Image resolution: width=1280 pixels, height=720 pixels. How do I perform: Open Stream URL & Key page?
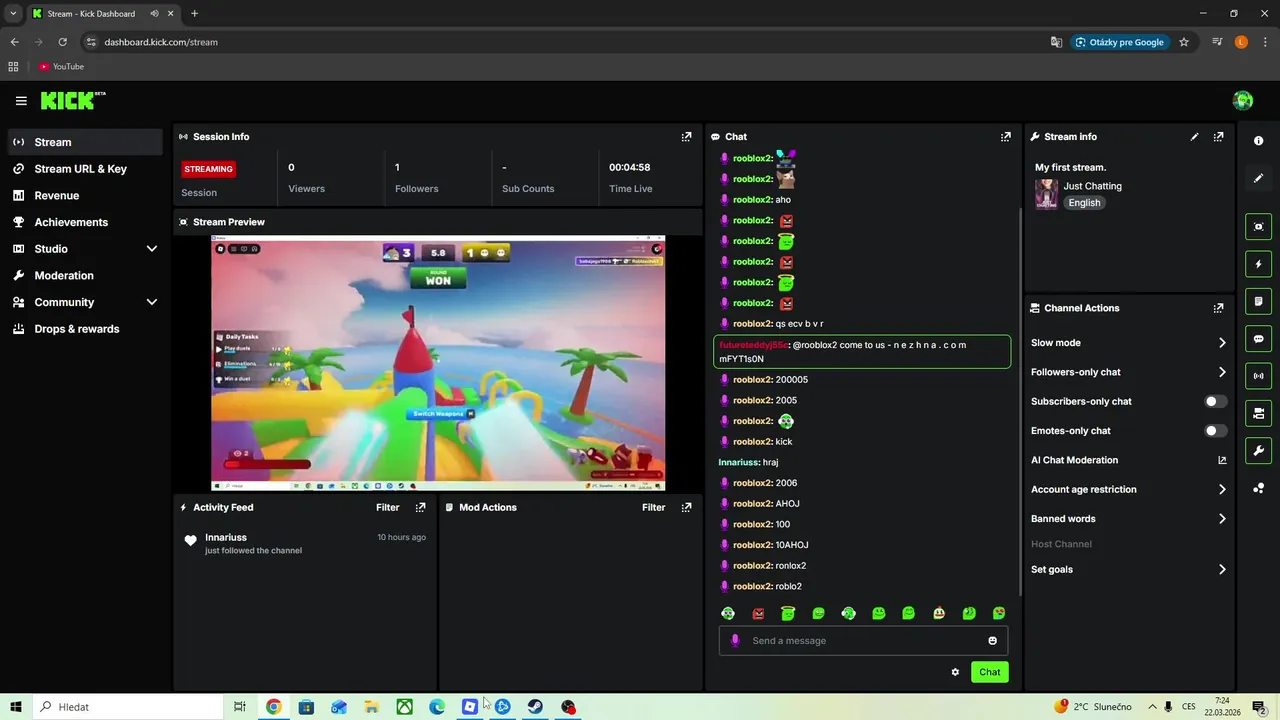pos(85,169)
